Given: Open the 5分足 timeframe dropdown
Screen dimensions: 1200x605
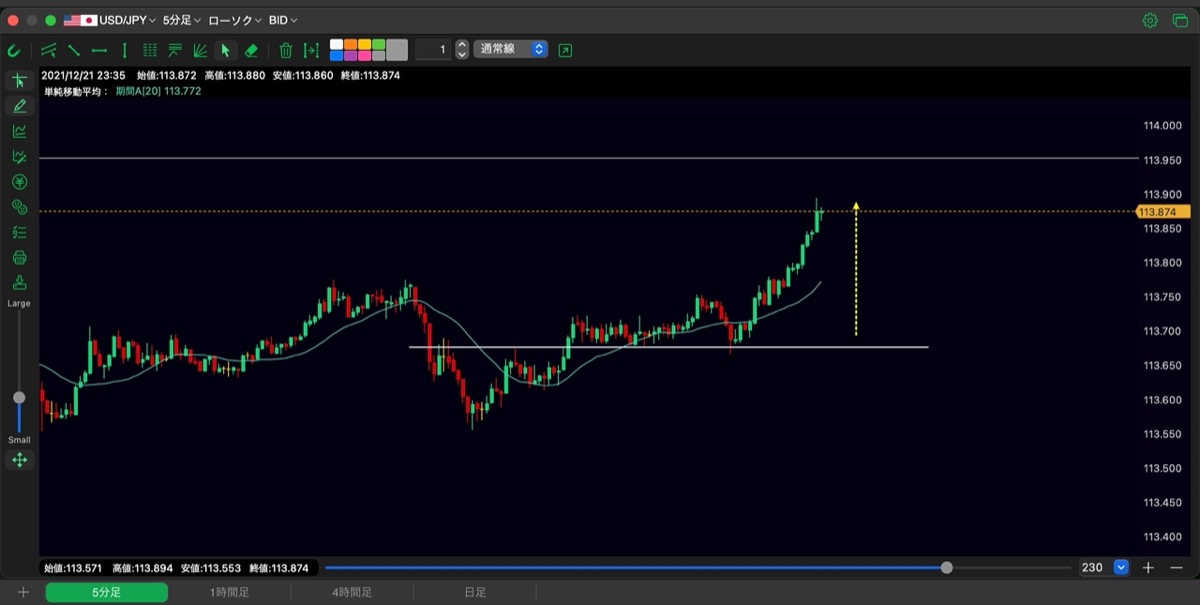Looking at the screenshot, I should [181, 20].
